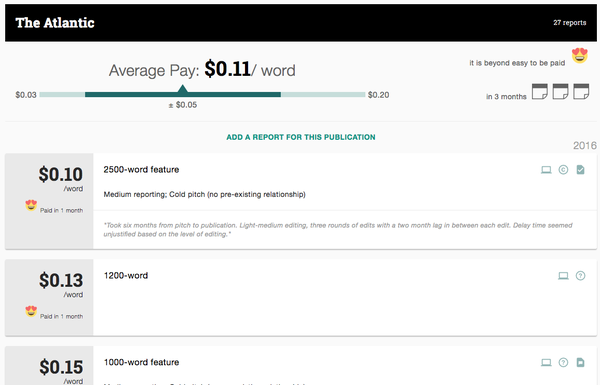600x385 pixels.
Task: Click the '$0.03' minimum pay label
Action: [26, 95]
